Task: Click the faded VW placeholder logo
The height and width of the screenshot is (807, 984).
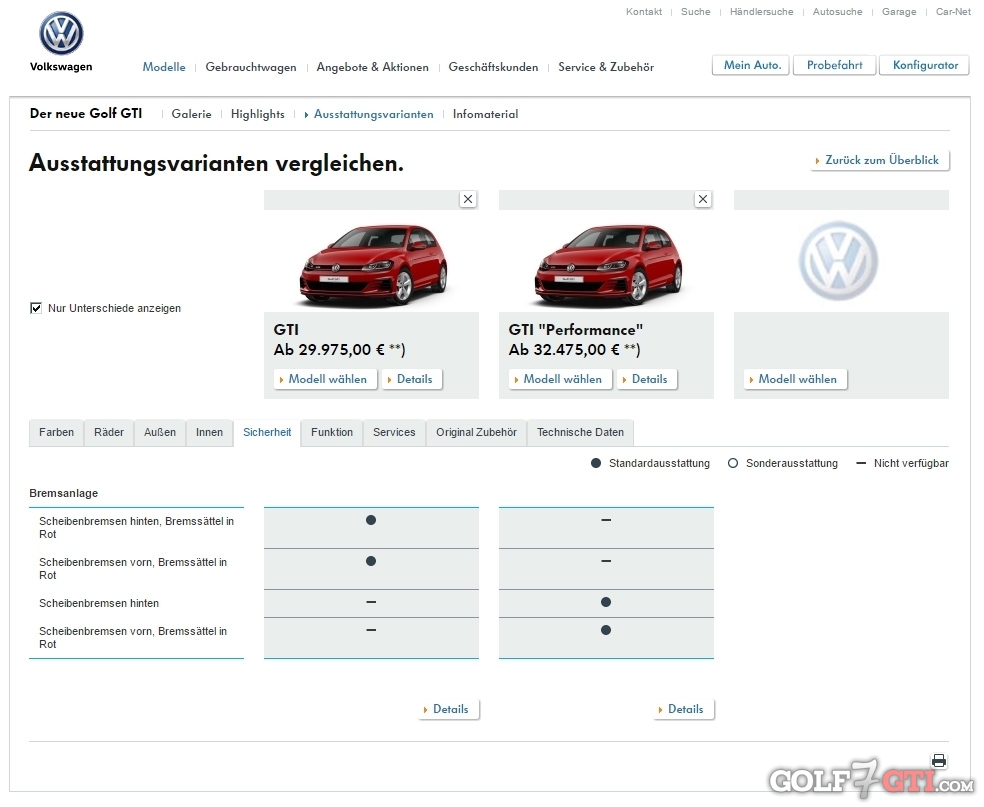Action: [x=838, y=260]
